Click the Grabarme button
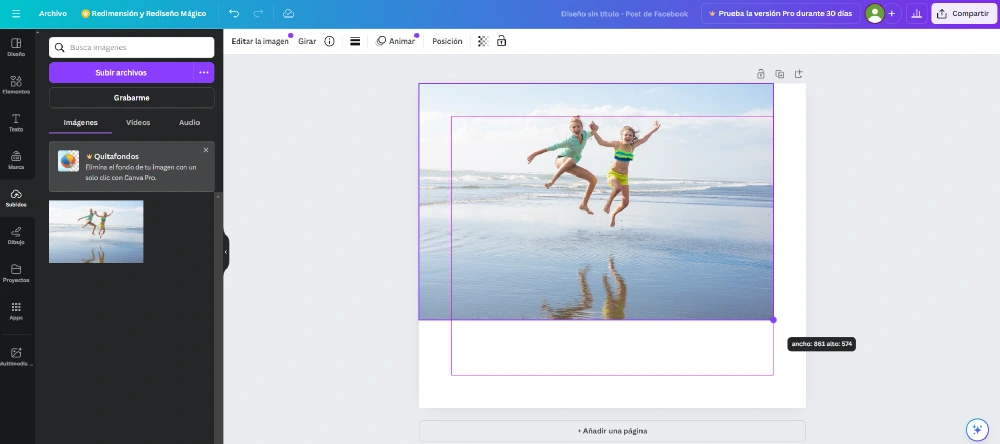 (131, 98)
